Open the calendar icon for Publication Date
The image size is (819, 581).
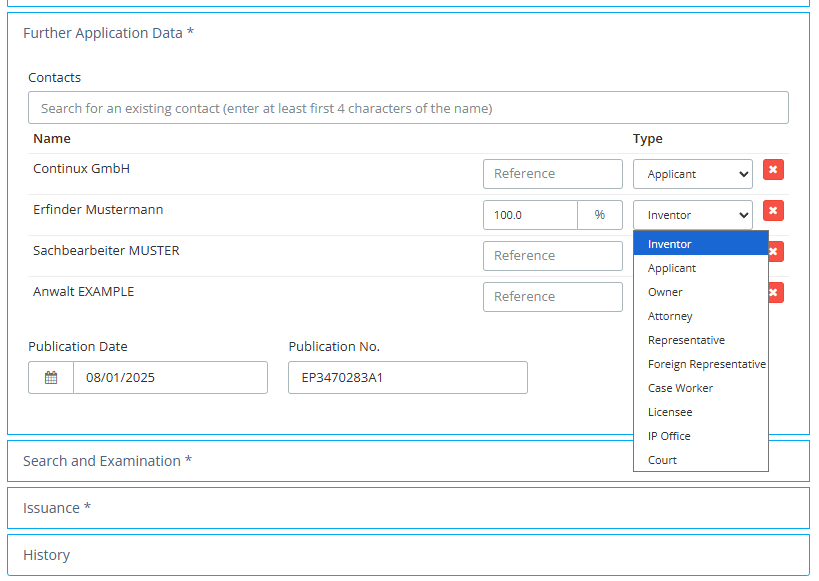[x=51, y=377]
